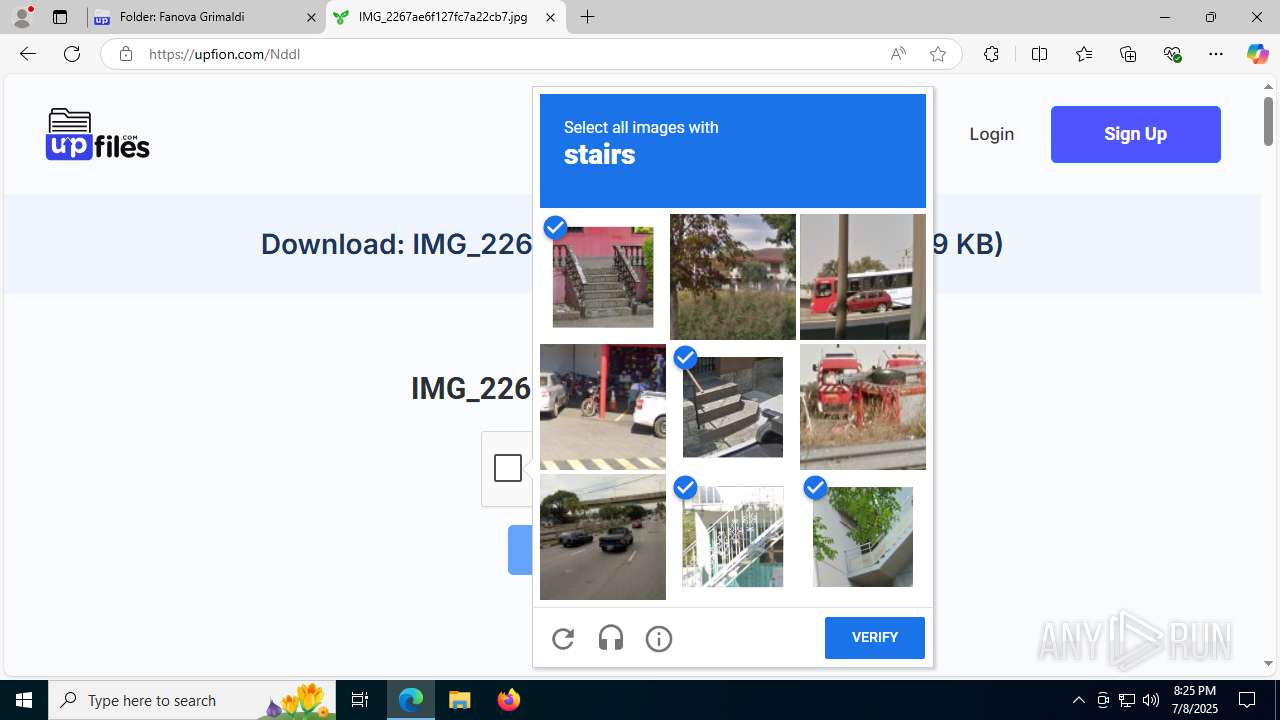Switch to IMG_2267ae6f127fc7a22cb7.jpg tab
The height and width of the screenshot is (720, 1280).
446,17
